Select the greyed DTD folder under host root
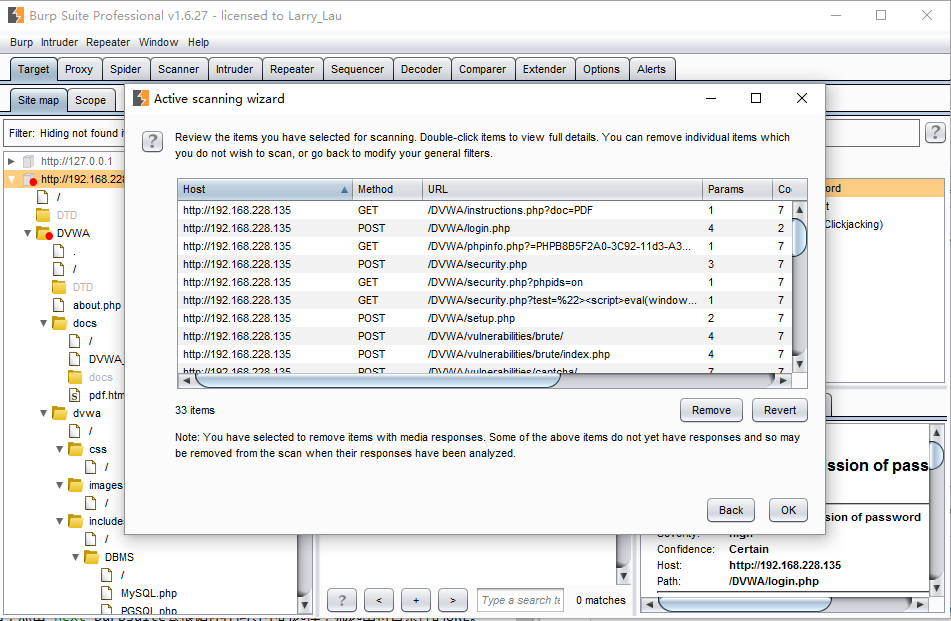951x621 pixels. pyautogui.click(x=43, y=215)
